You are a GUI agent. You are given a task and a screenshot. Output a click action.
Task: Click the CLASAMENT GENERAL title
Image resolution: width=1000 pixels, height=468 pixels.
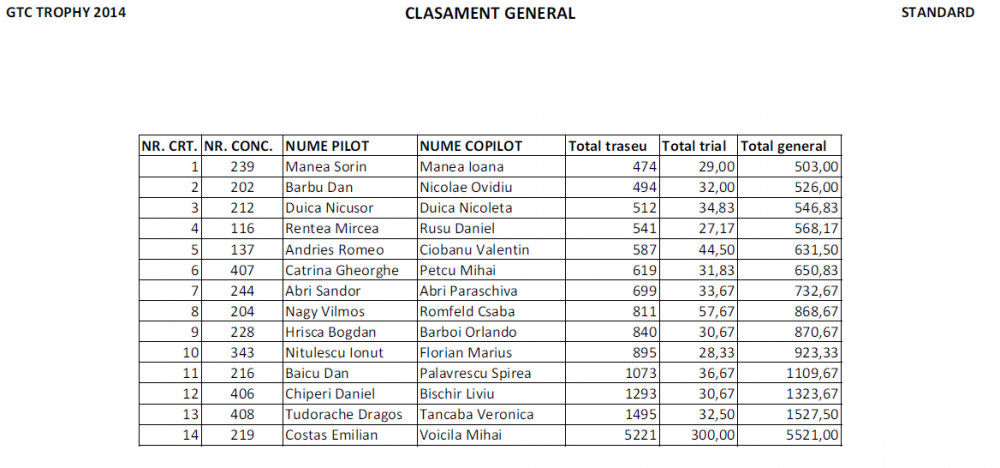click(490, 14)
